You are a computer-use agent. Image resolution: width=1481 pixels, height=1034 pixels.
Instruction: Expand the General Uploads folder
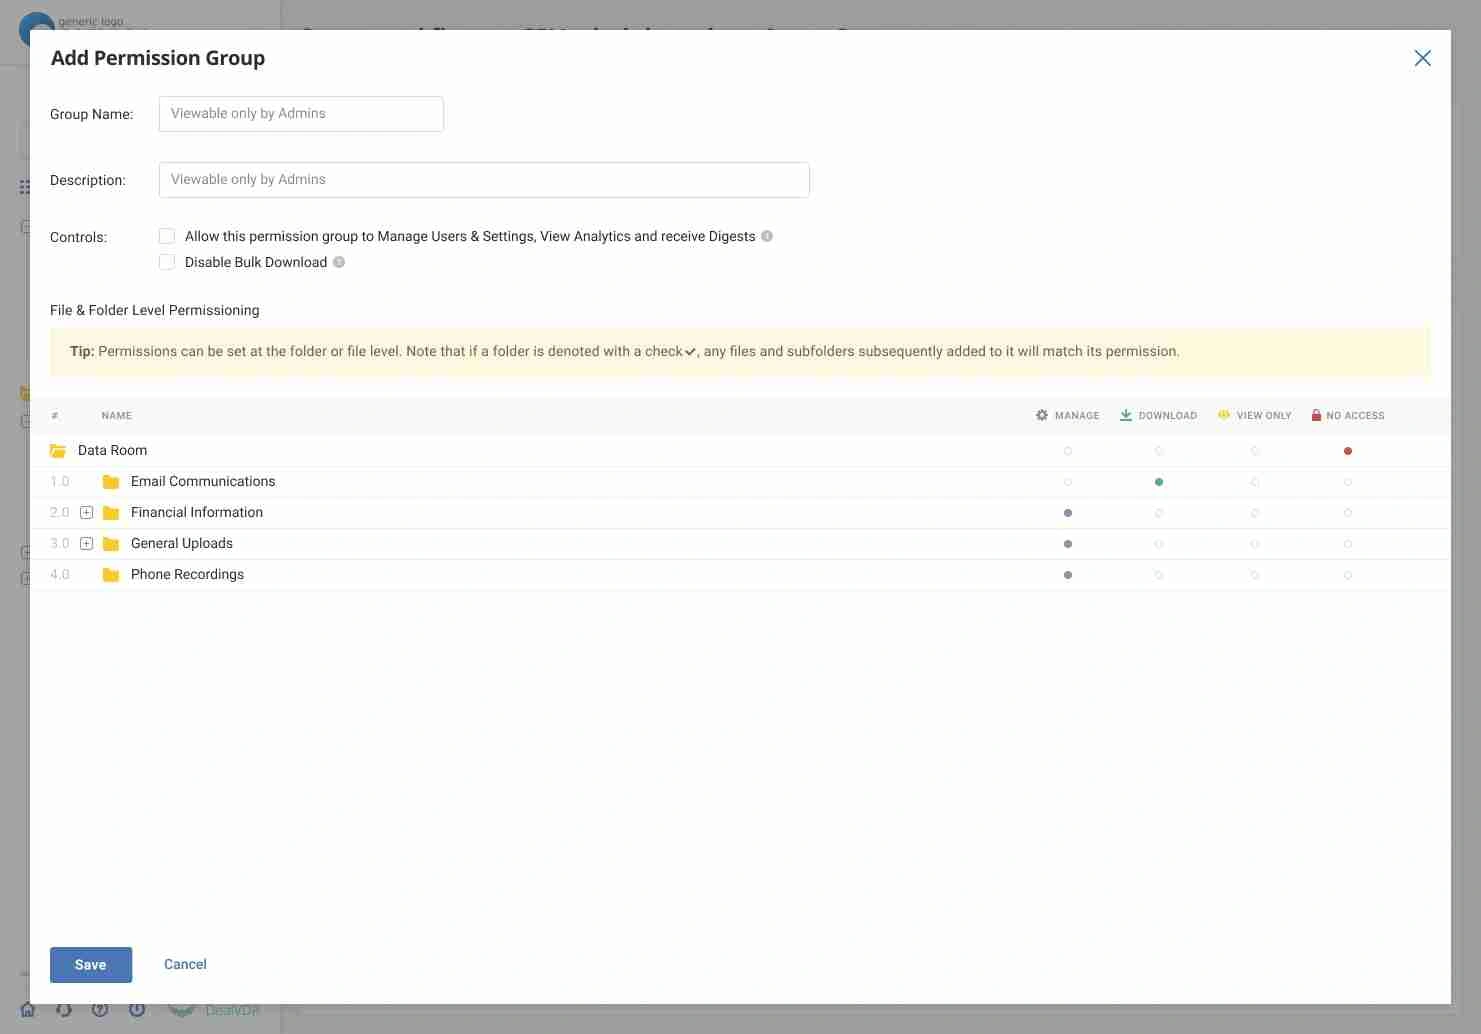coord(87,544)
